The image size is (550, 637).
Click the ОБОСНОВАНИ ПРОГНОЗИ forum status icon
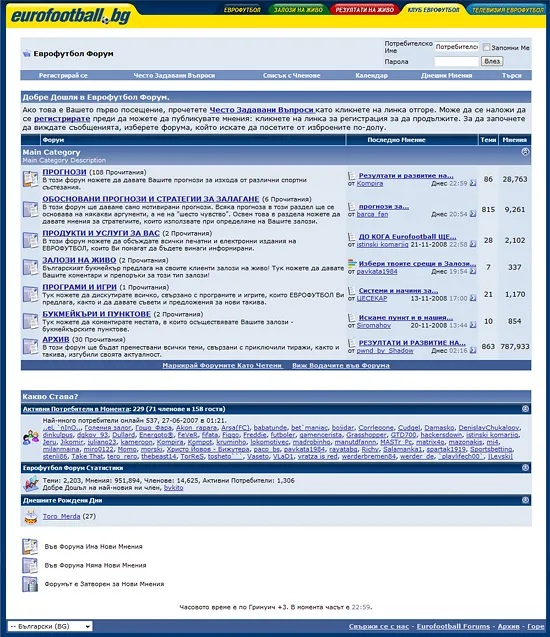point(30,209)
